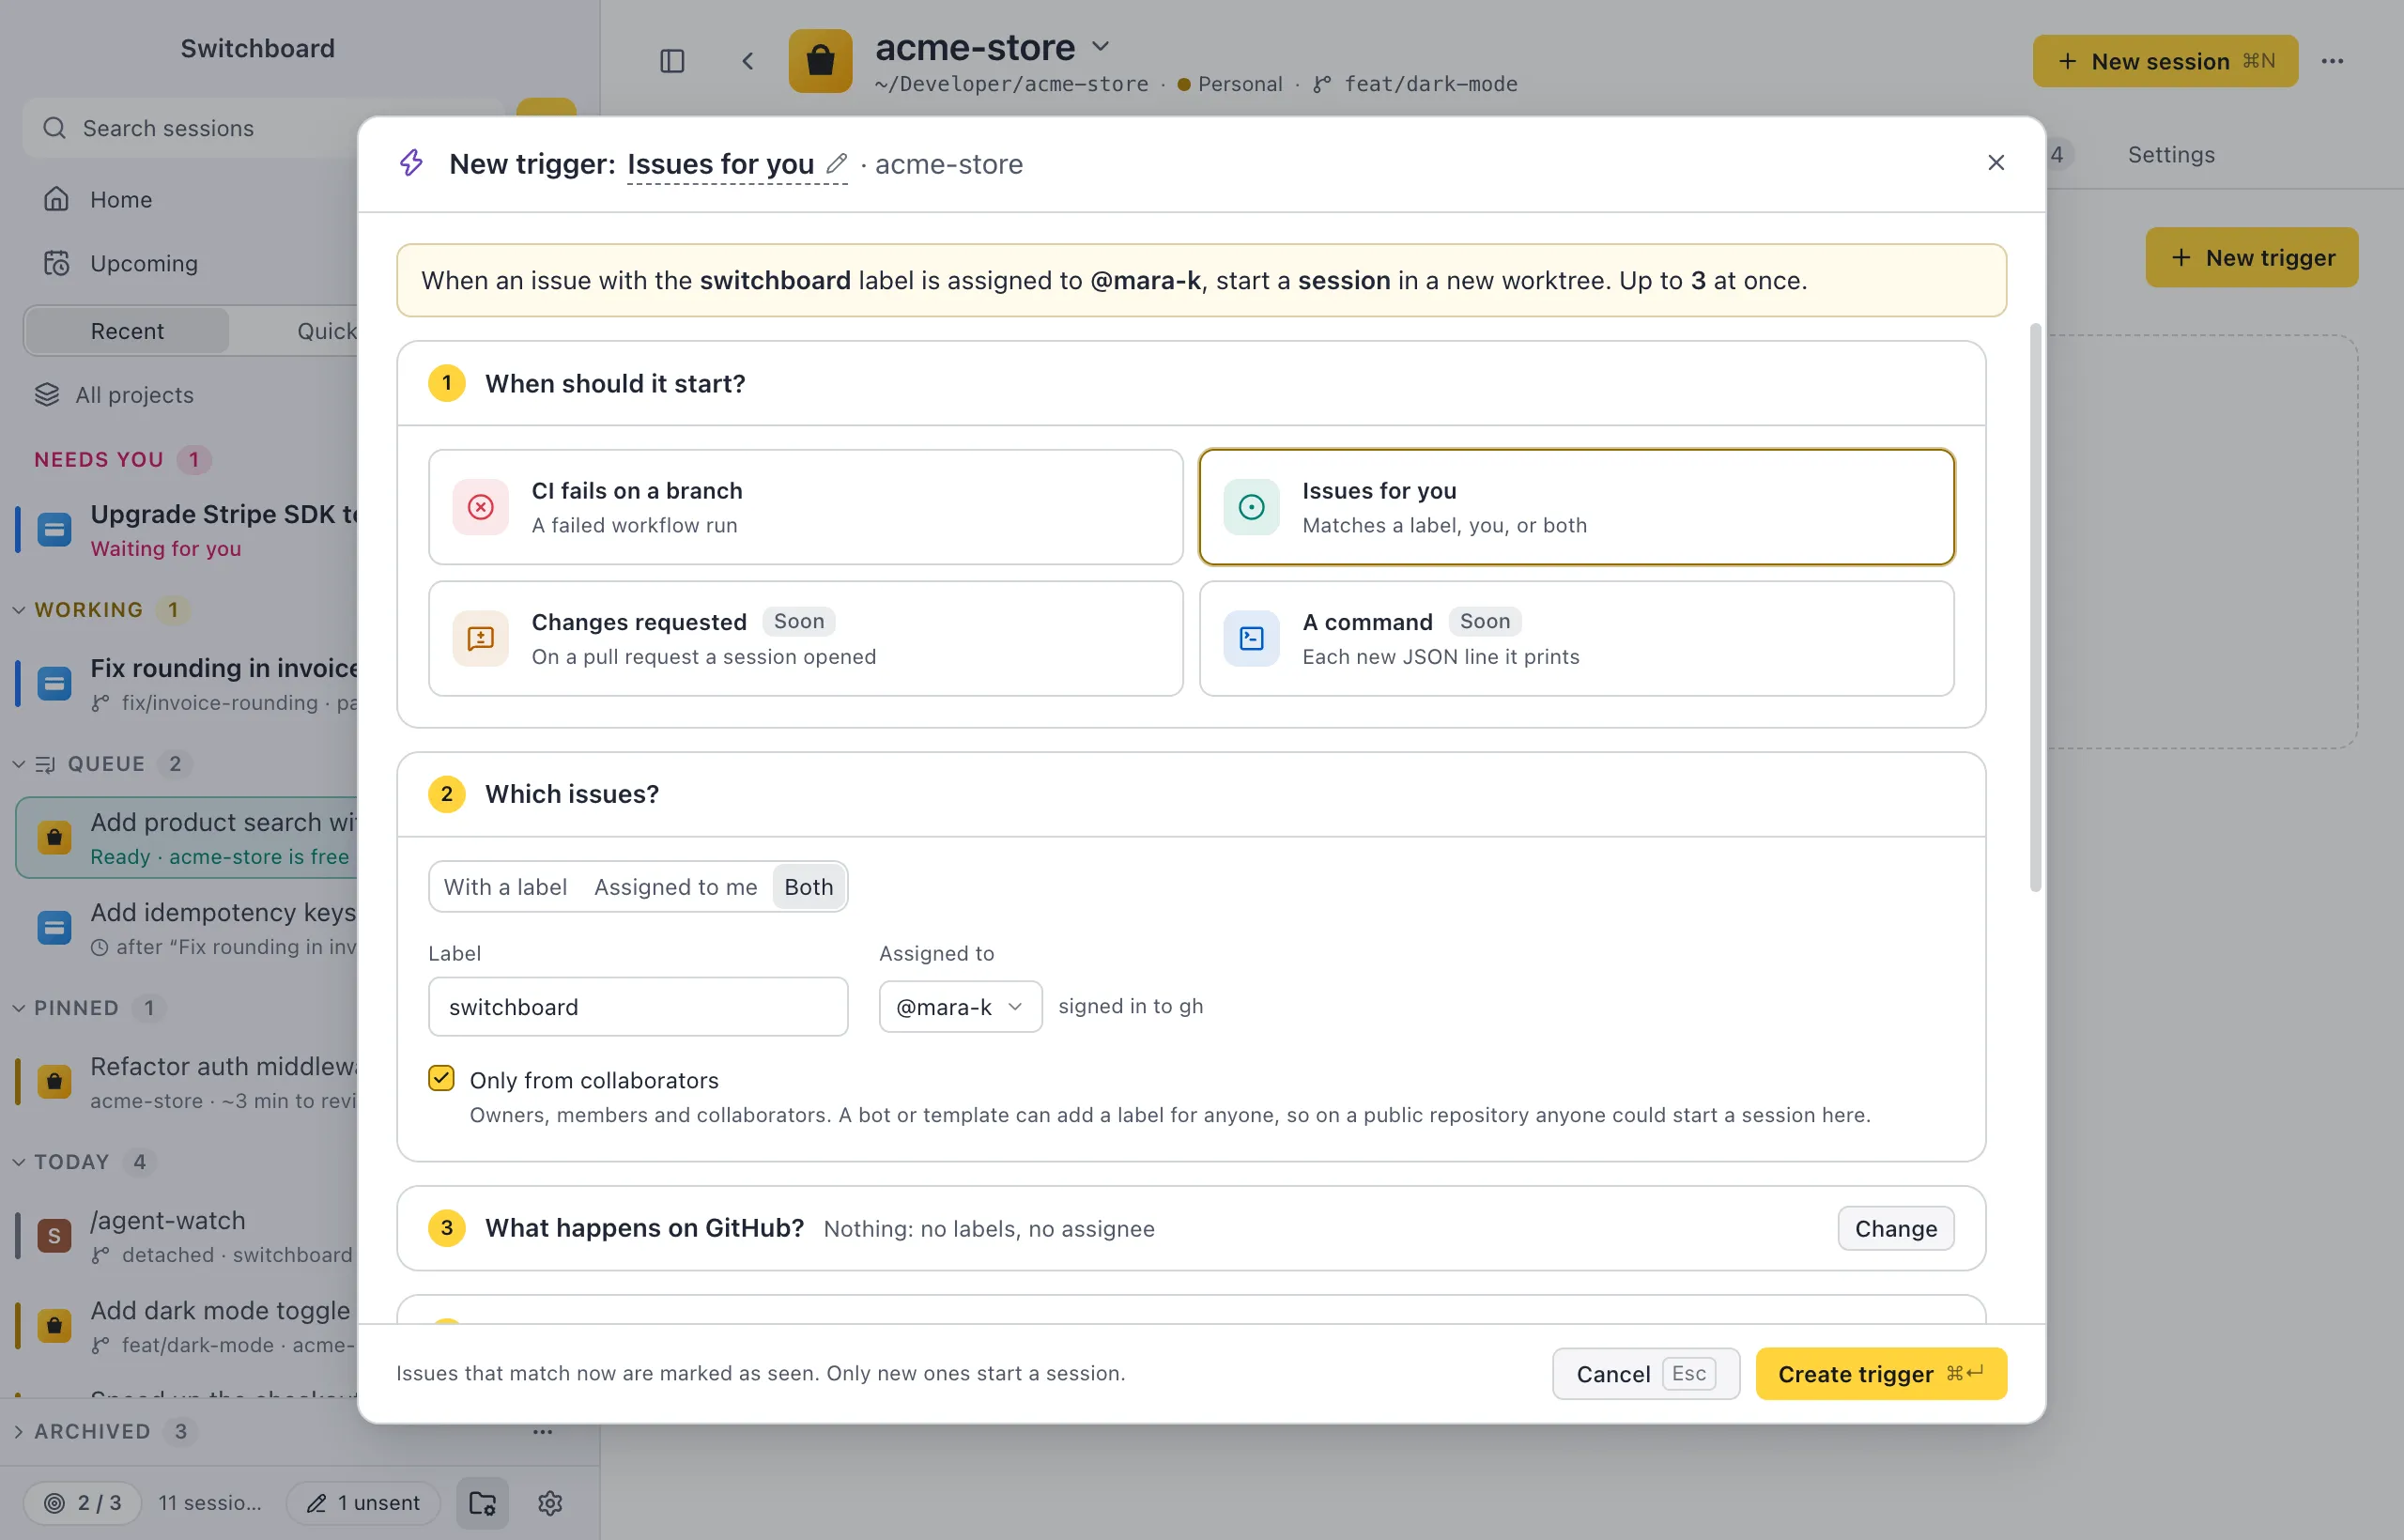Close the New trigger dialog
This screenshot has width=2404, height=1540.
tap(1995, 163)
